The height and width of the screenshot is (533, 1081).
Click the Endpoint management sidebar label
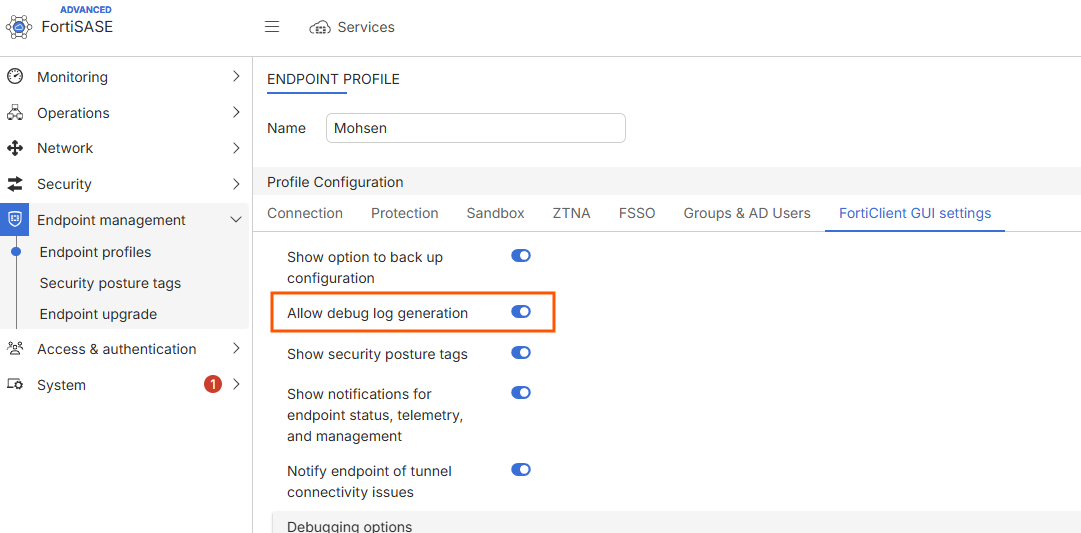point(111,220)
